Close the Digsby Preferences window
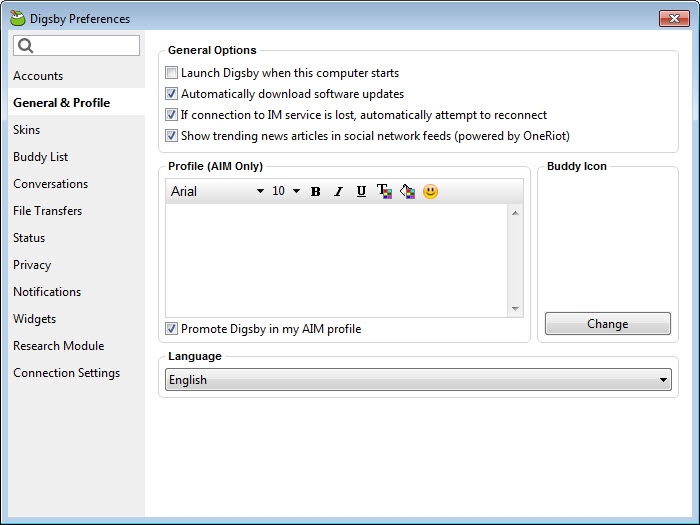The image size is (700, 525). (x=674, y=18)
